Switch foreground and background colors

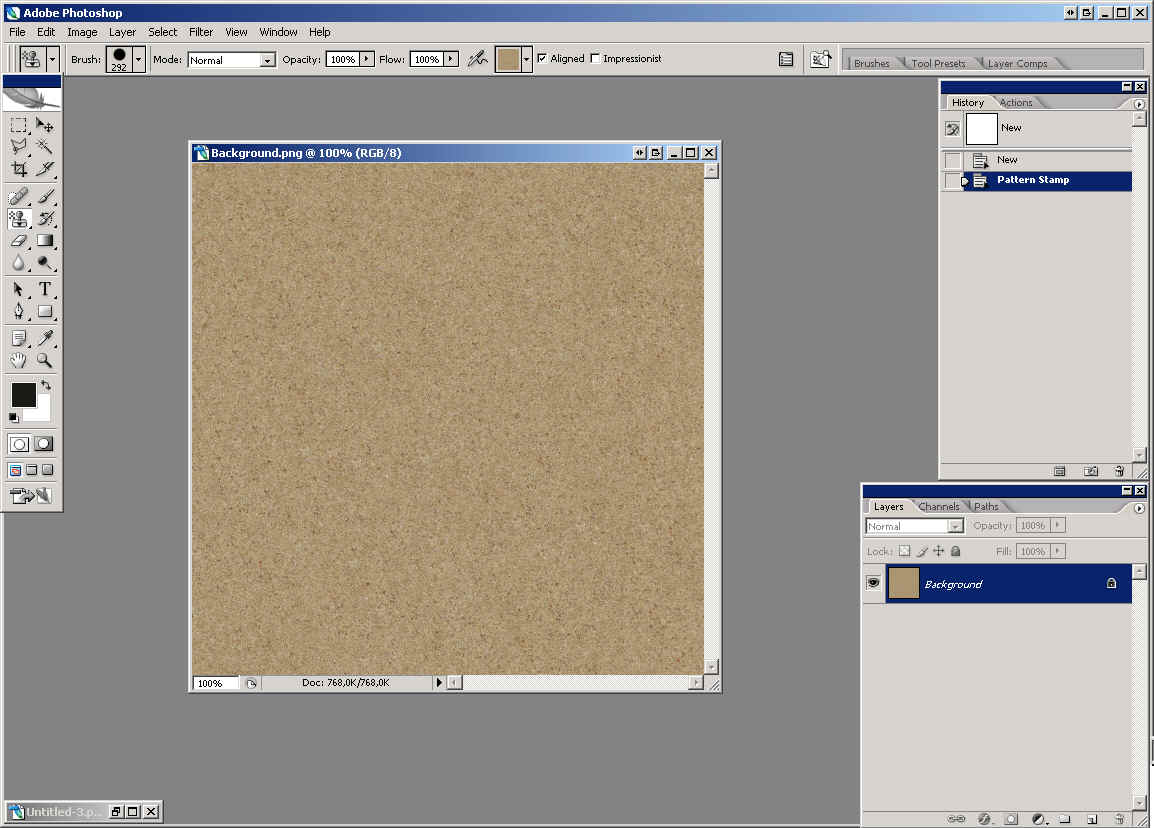coord(46,385)
